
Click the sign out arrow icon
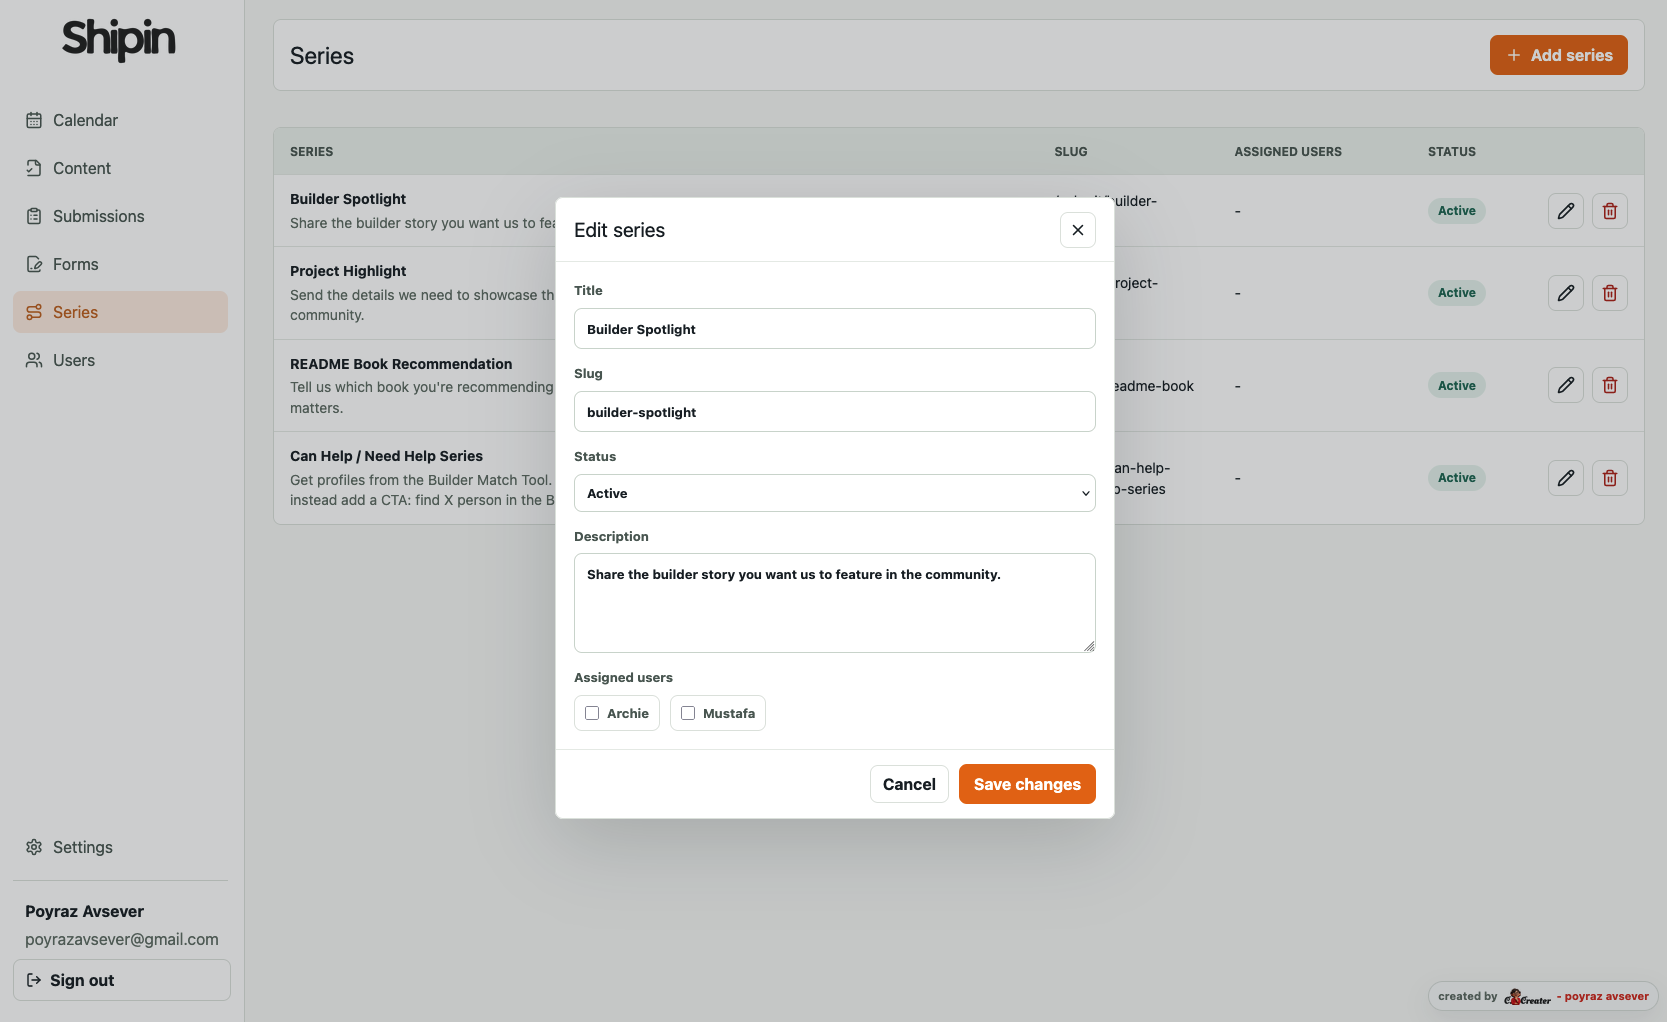coord(34,980)
